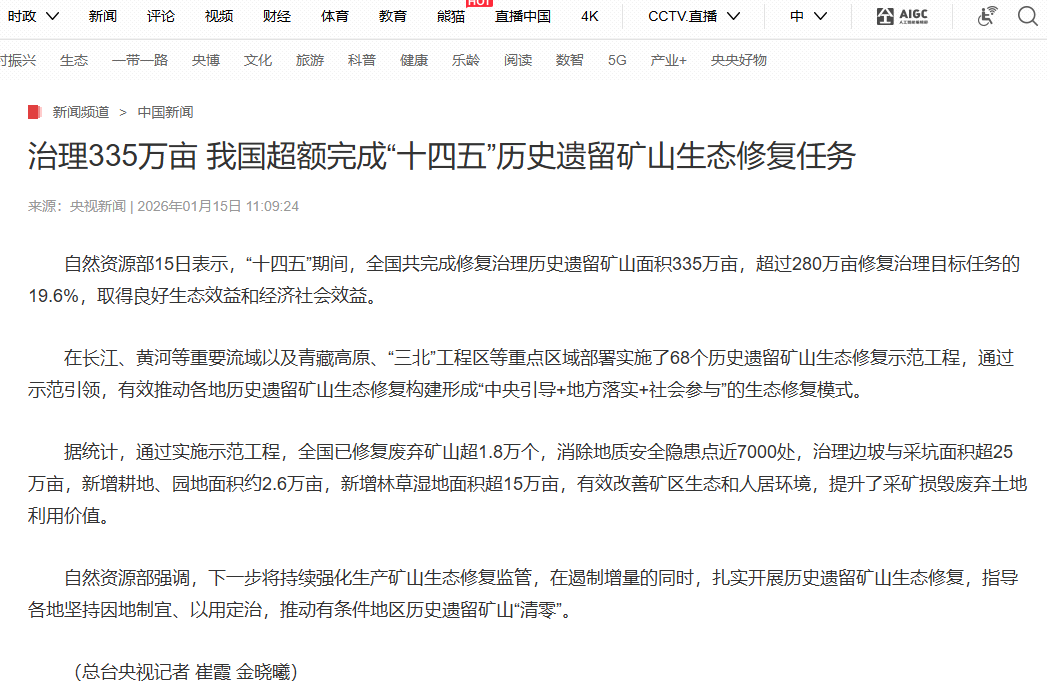Open the 教育 section
The image size is (1047, 694).
[x=393, y=16]
